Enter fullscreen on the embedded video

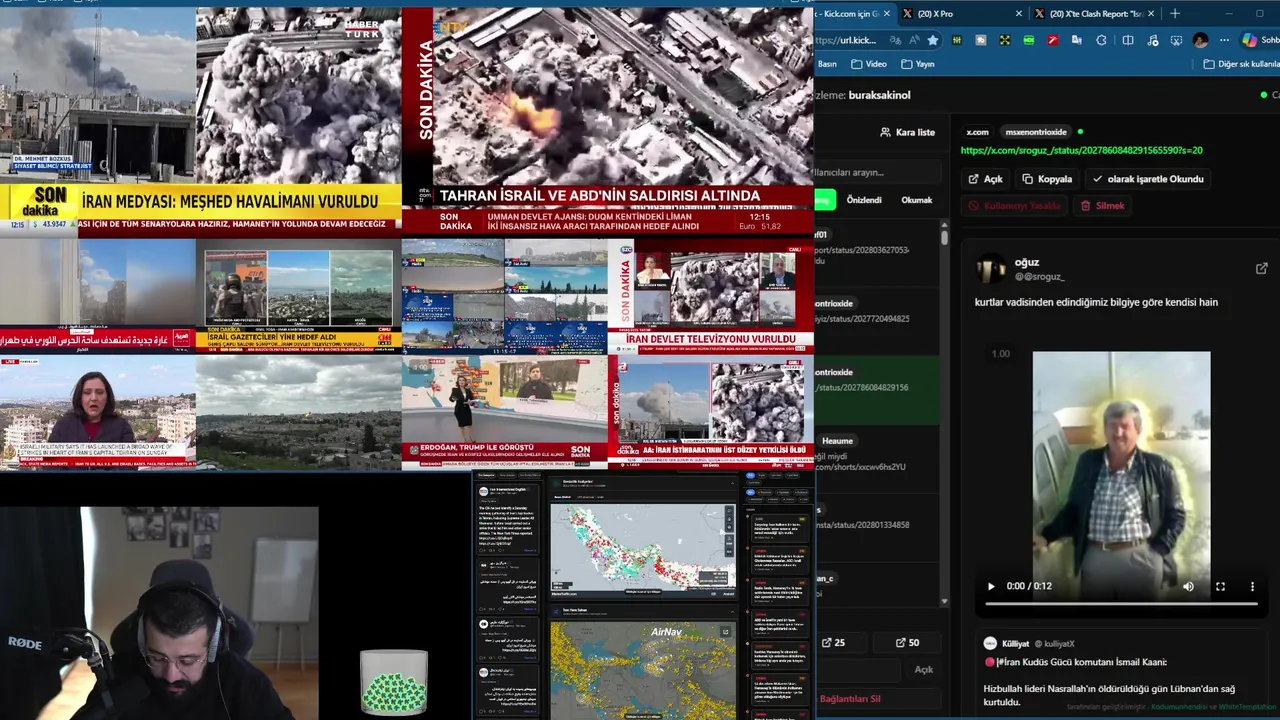pos(1220,586)
